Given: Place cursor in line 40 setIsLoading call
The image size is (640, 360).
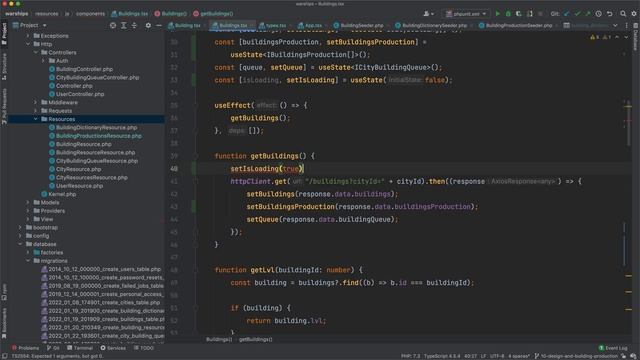Looking at the screenshot, I should (267, 169).
